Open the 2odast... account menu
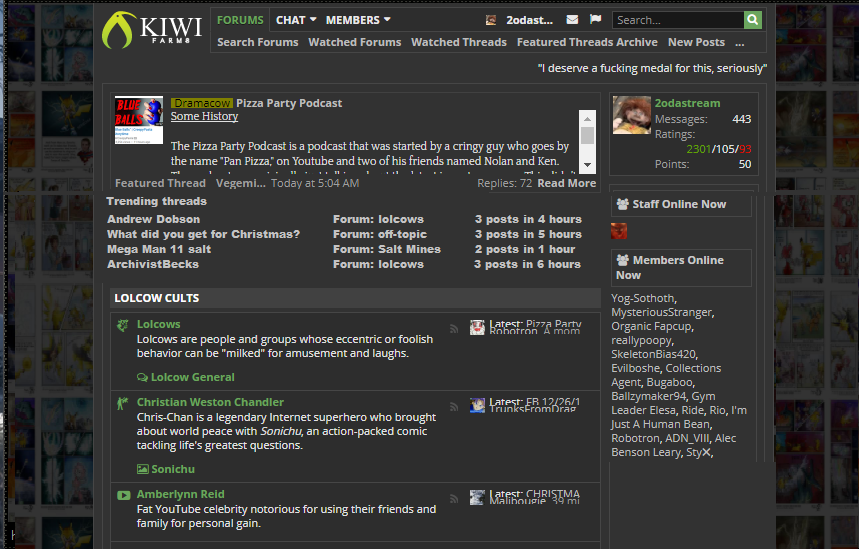 (529, 20)
